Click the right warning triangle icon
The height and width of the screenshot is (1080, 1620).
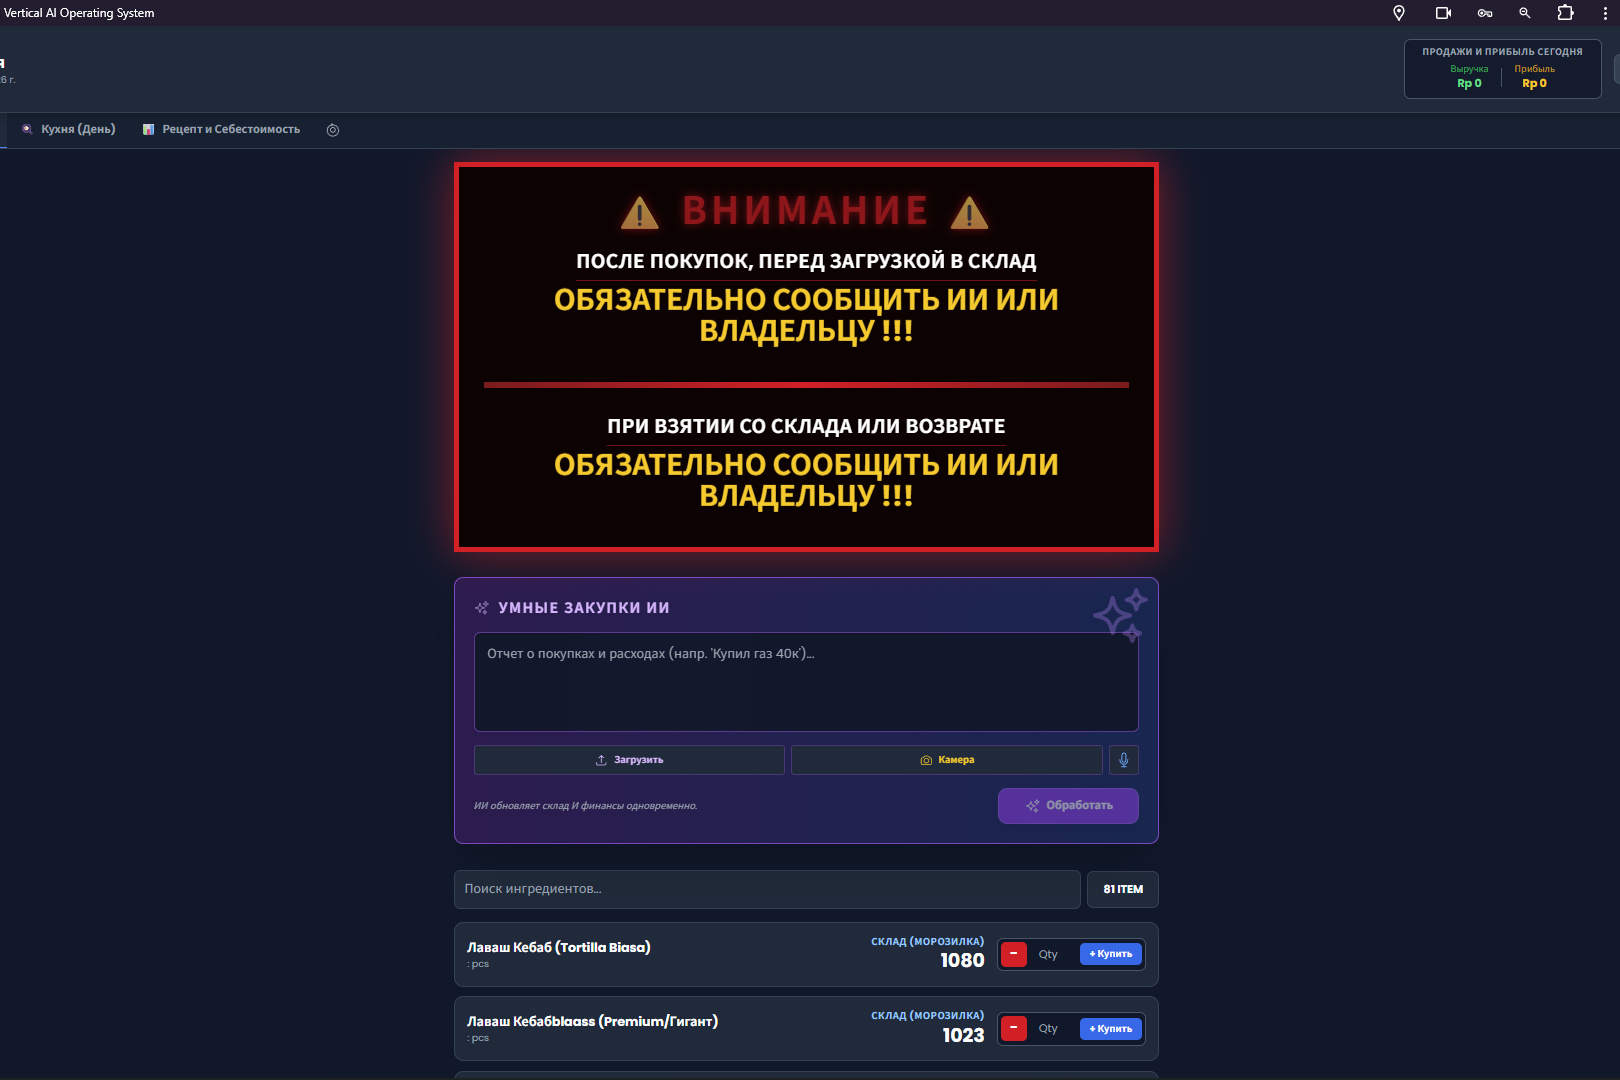pyautogui.click(x=969, y=213)
